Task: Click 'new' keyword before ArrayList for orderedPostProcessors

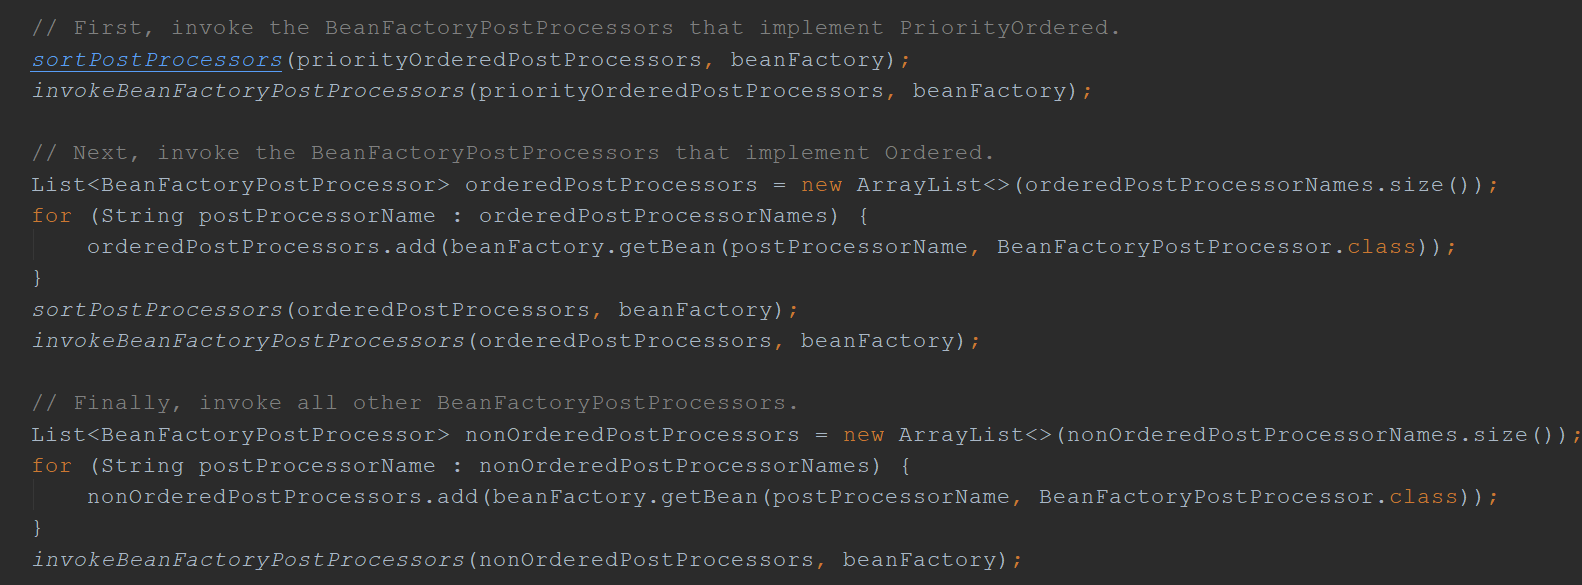Action: point(821,185)
